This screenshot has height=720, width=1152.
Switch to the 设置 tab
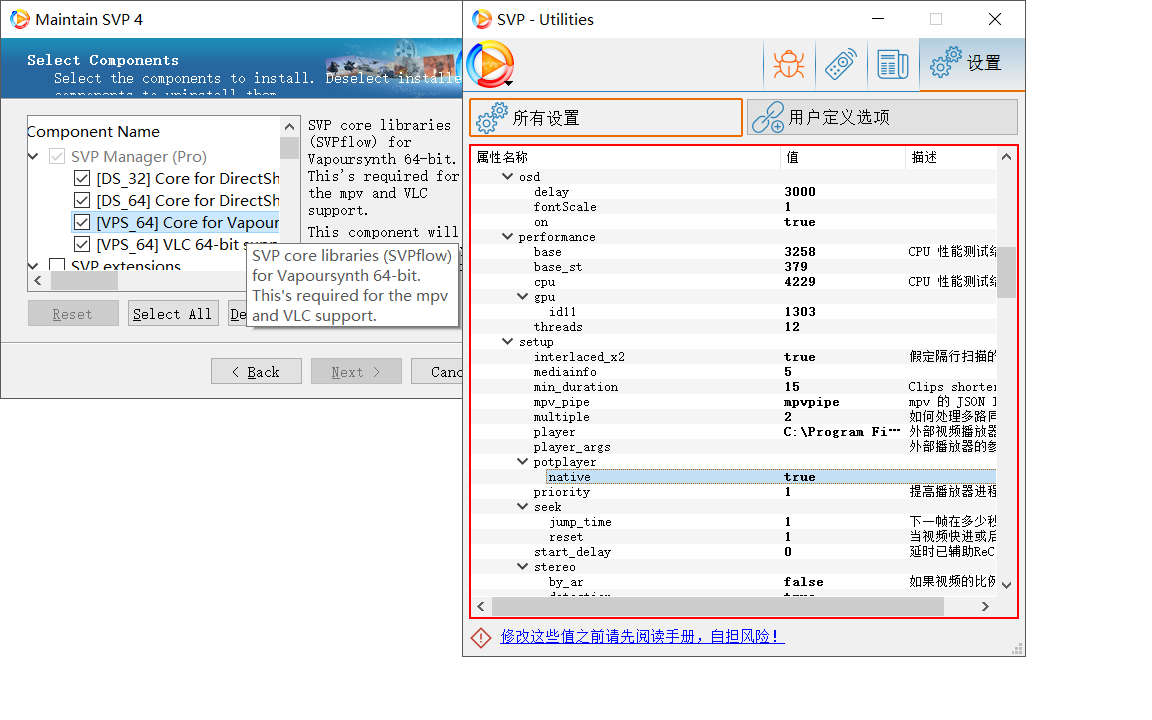pos(971,64)
